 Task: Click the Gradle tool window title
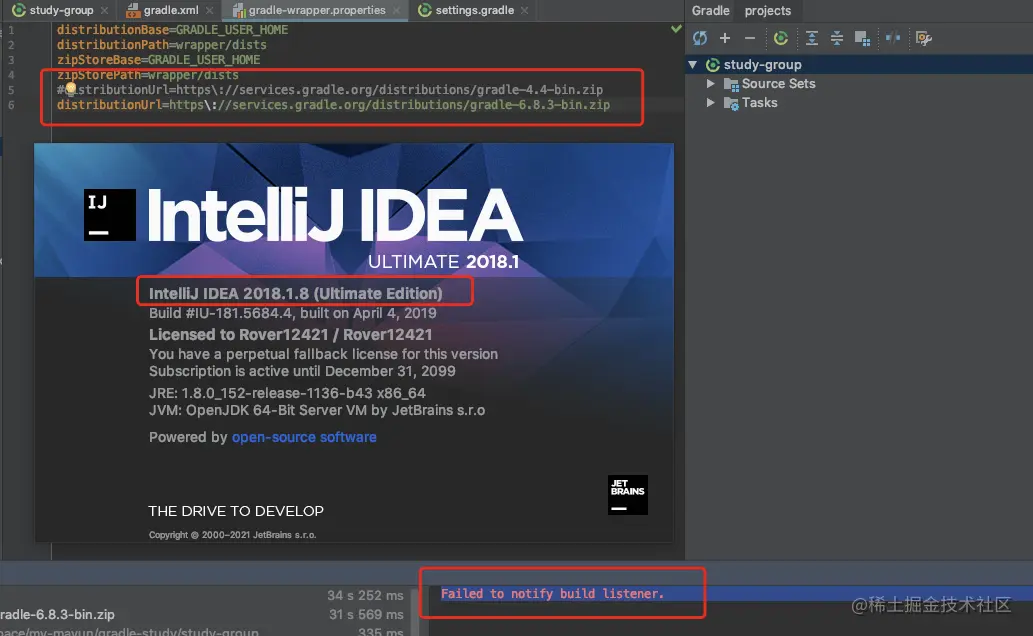click(x=710, y=11)
